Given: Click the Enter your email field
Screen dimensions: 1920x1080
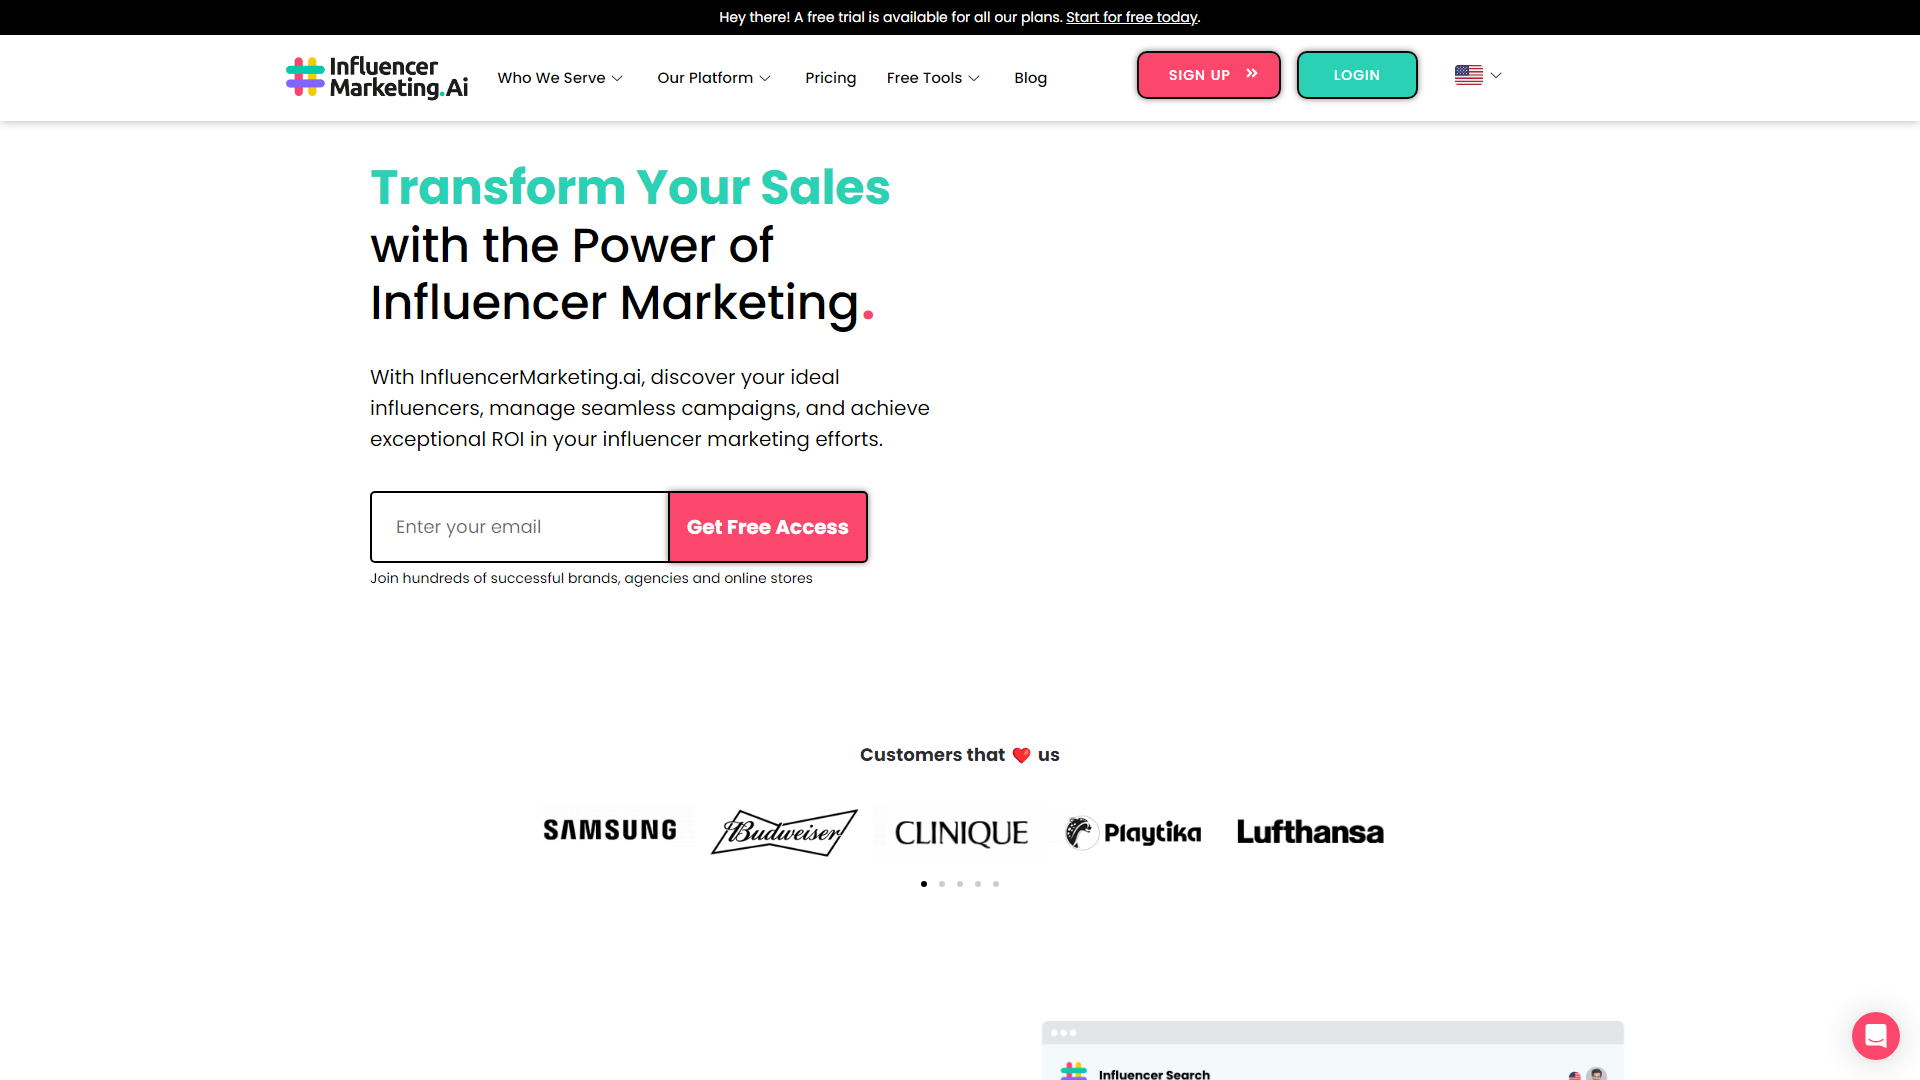Looking at the screenshot, I should [x=519, y=527].
